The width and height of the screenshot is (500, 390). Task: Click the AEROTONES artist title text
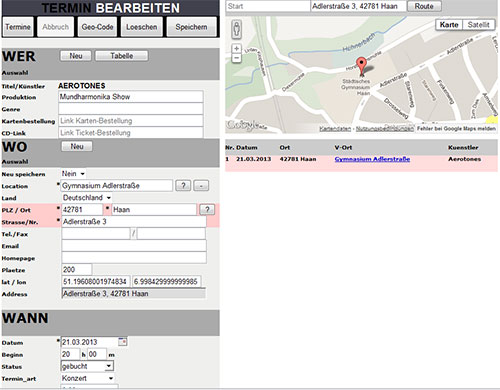tap(82, 86)
